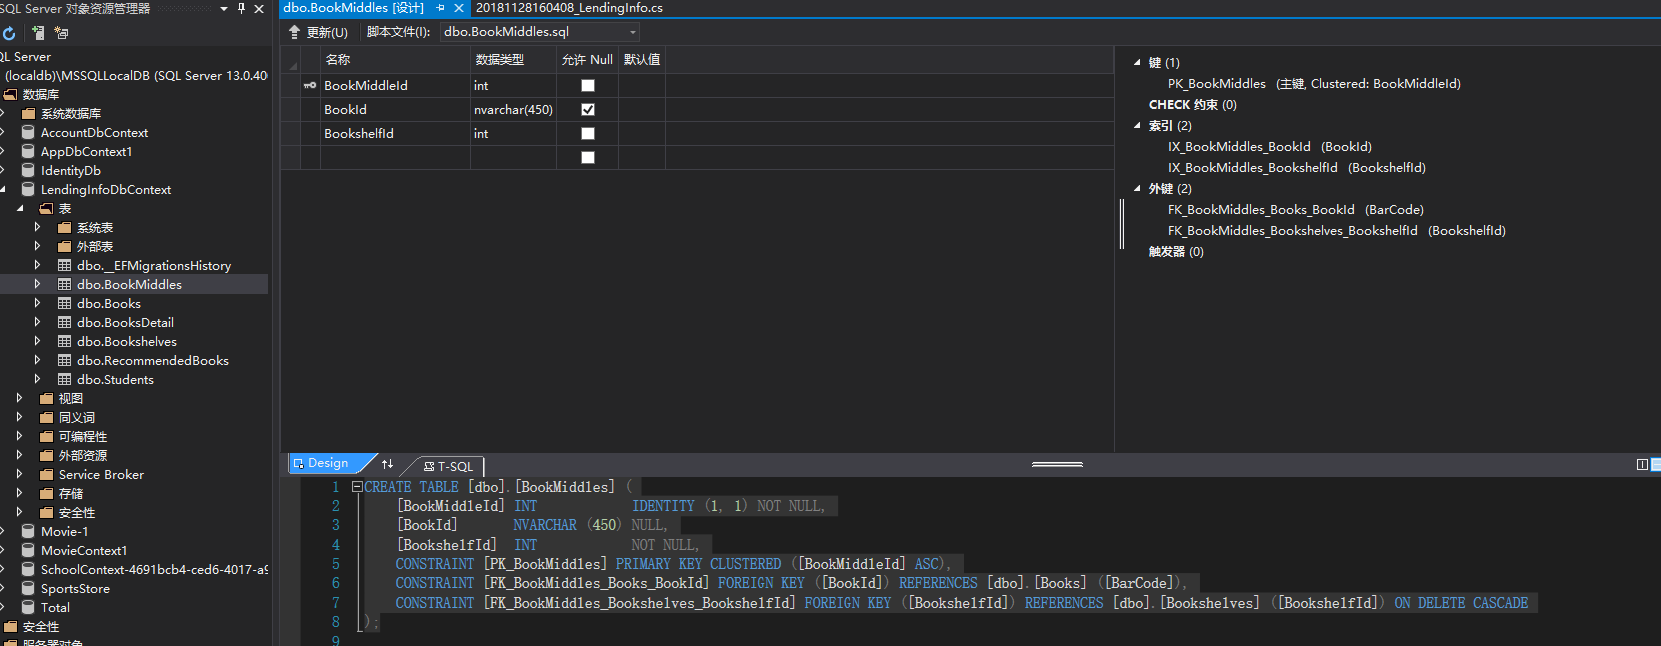1661x646 pixels.
Task: Collapse the 键 (1) section
Action: 1137,62
